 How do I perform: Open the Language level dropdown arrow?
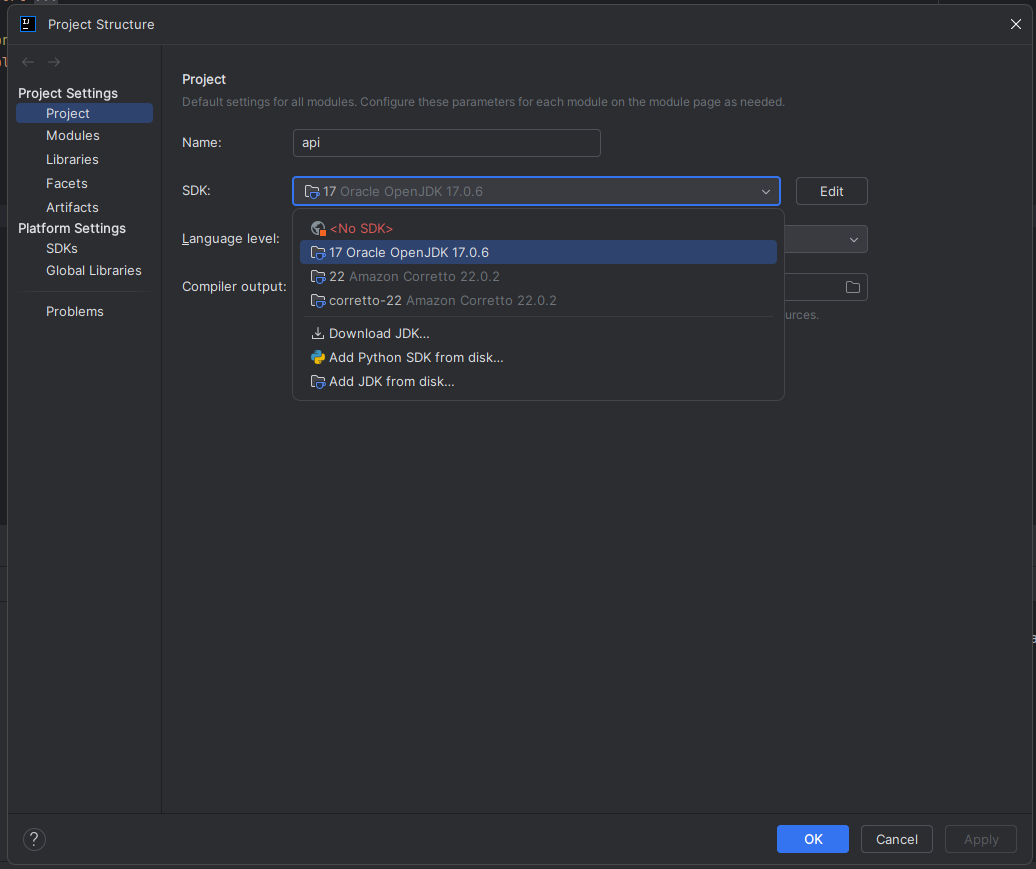pyautogui.click(x=854, y=239)
